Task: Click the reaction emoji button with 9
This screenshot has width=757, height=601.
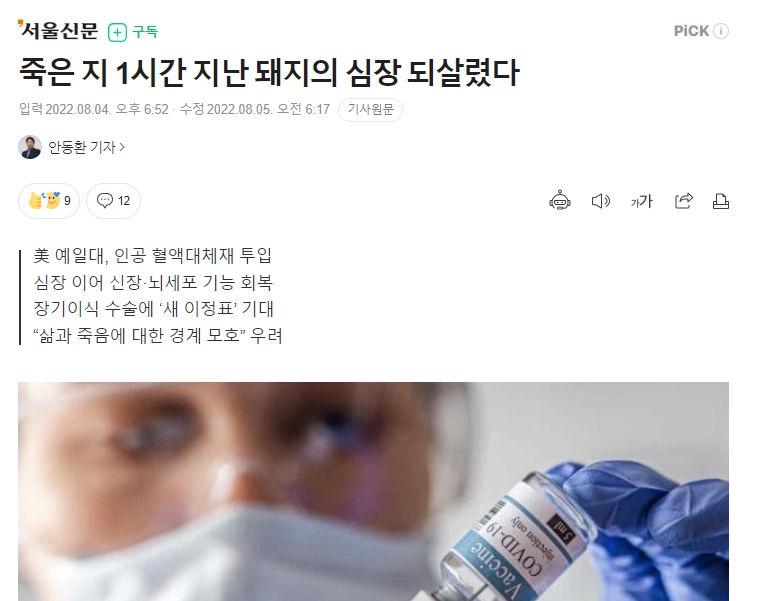Action: pos(49,200)
